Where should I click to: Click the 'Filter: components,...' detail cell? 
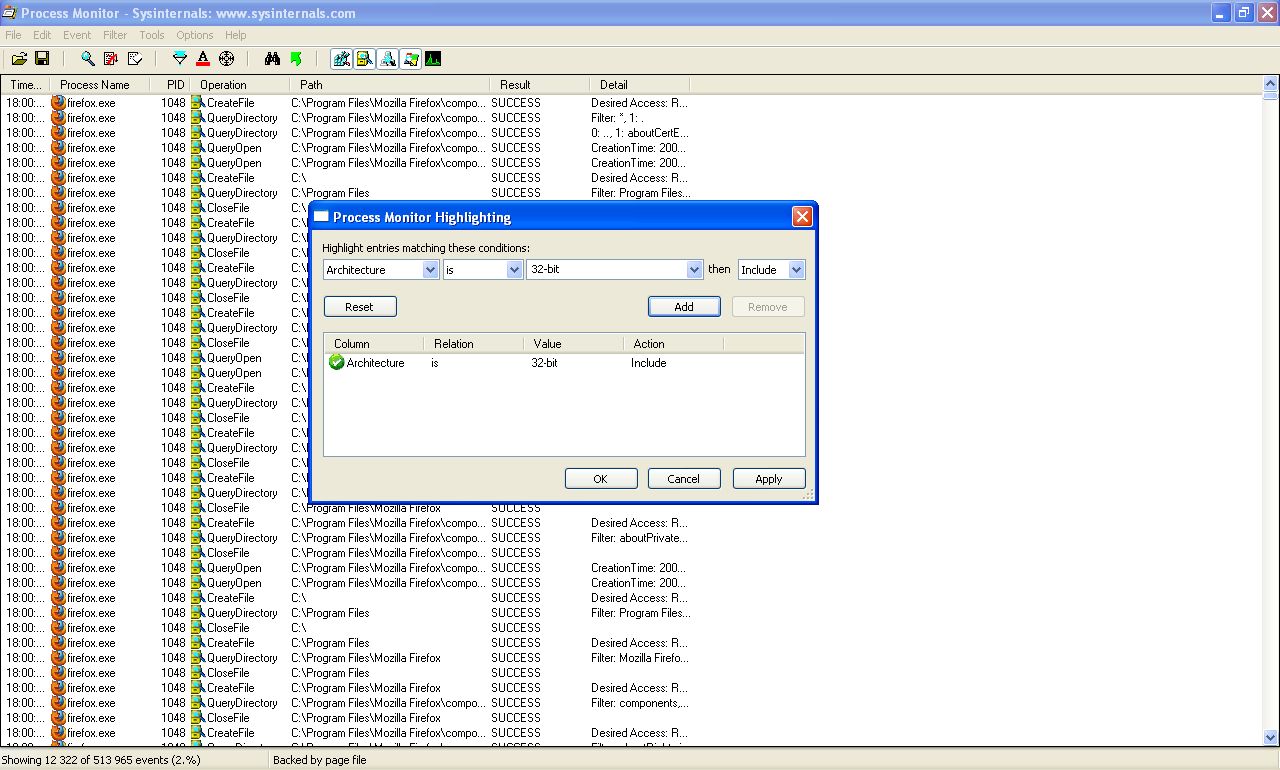639,703
